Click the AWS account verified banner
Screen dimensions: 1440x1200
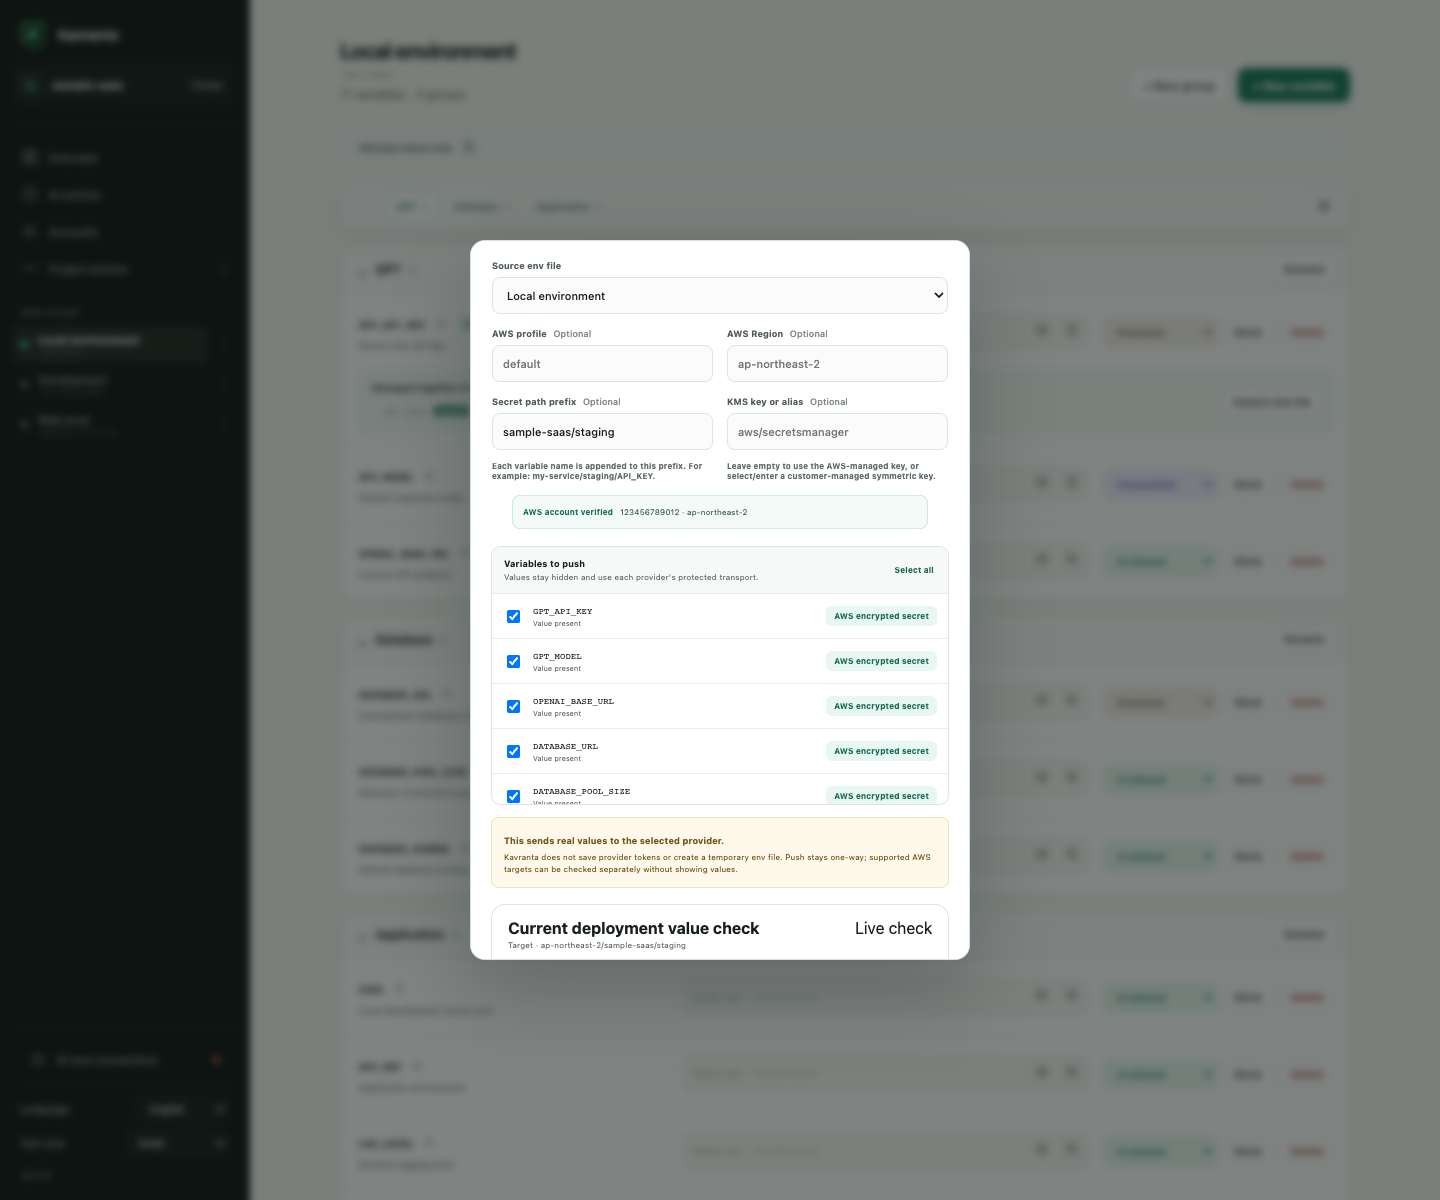[x=719, y=512]
